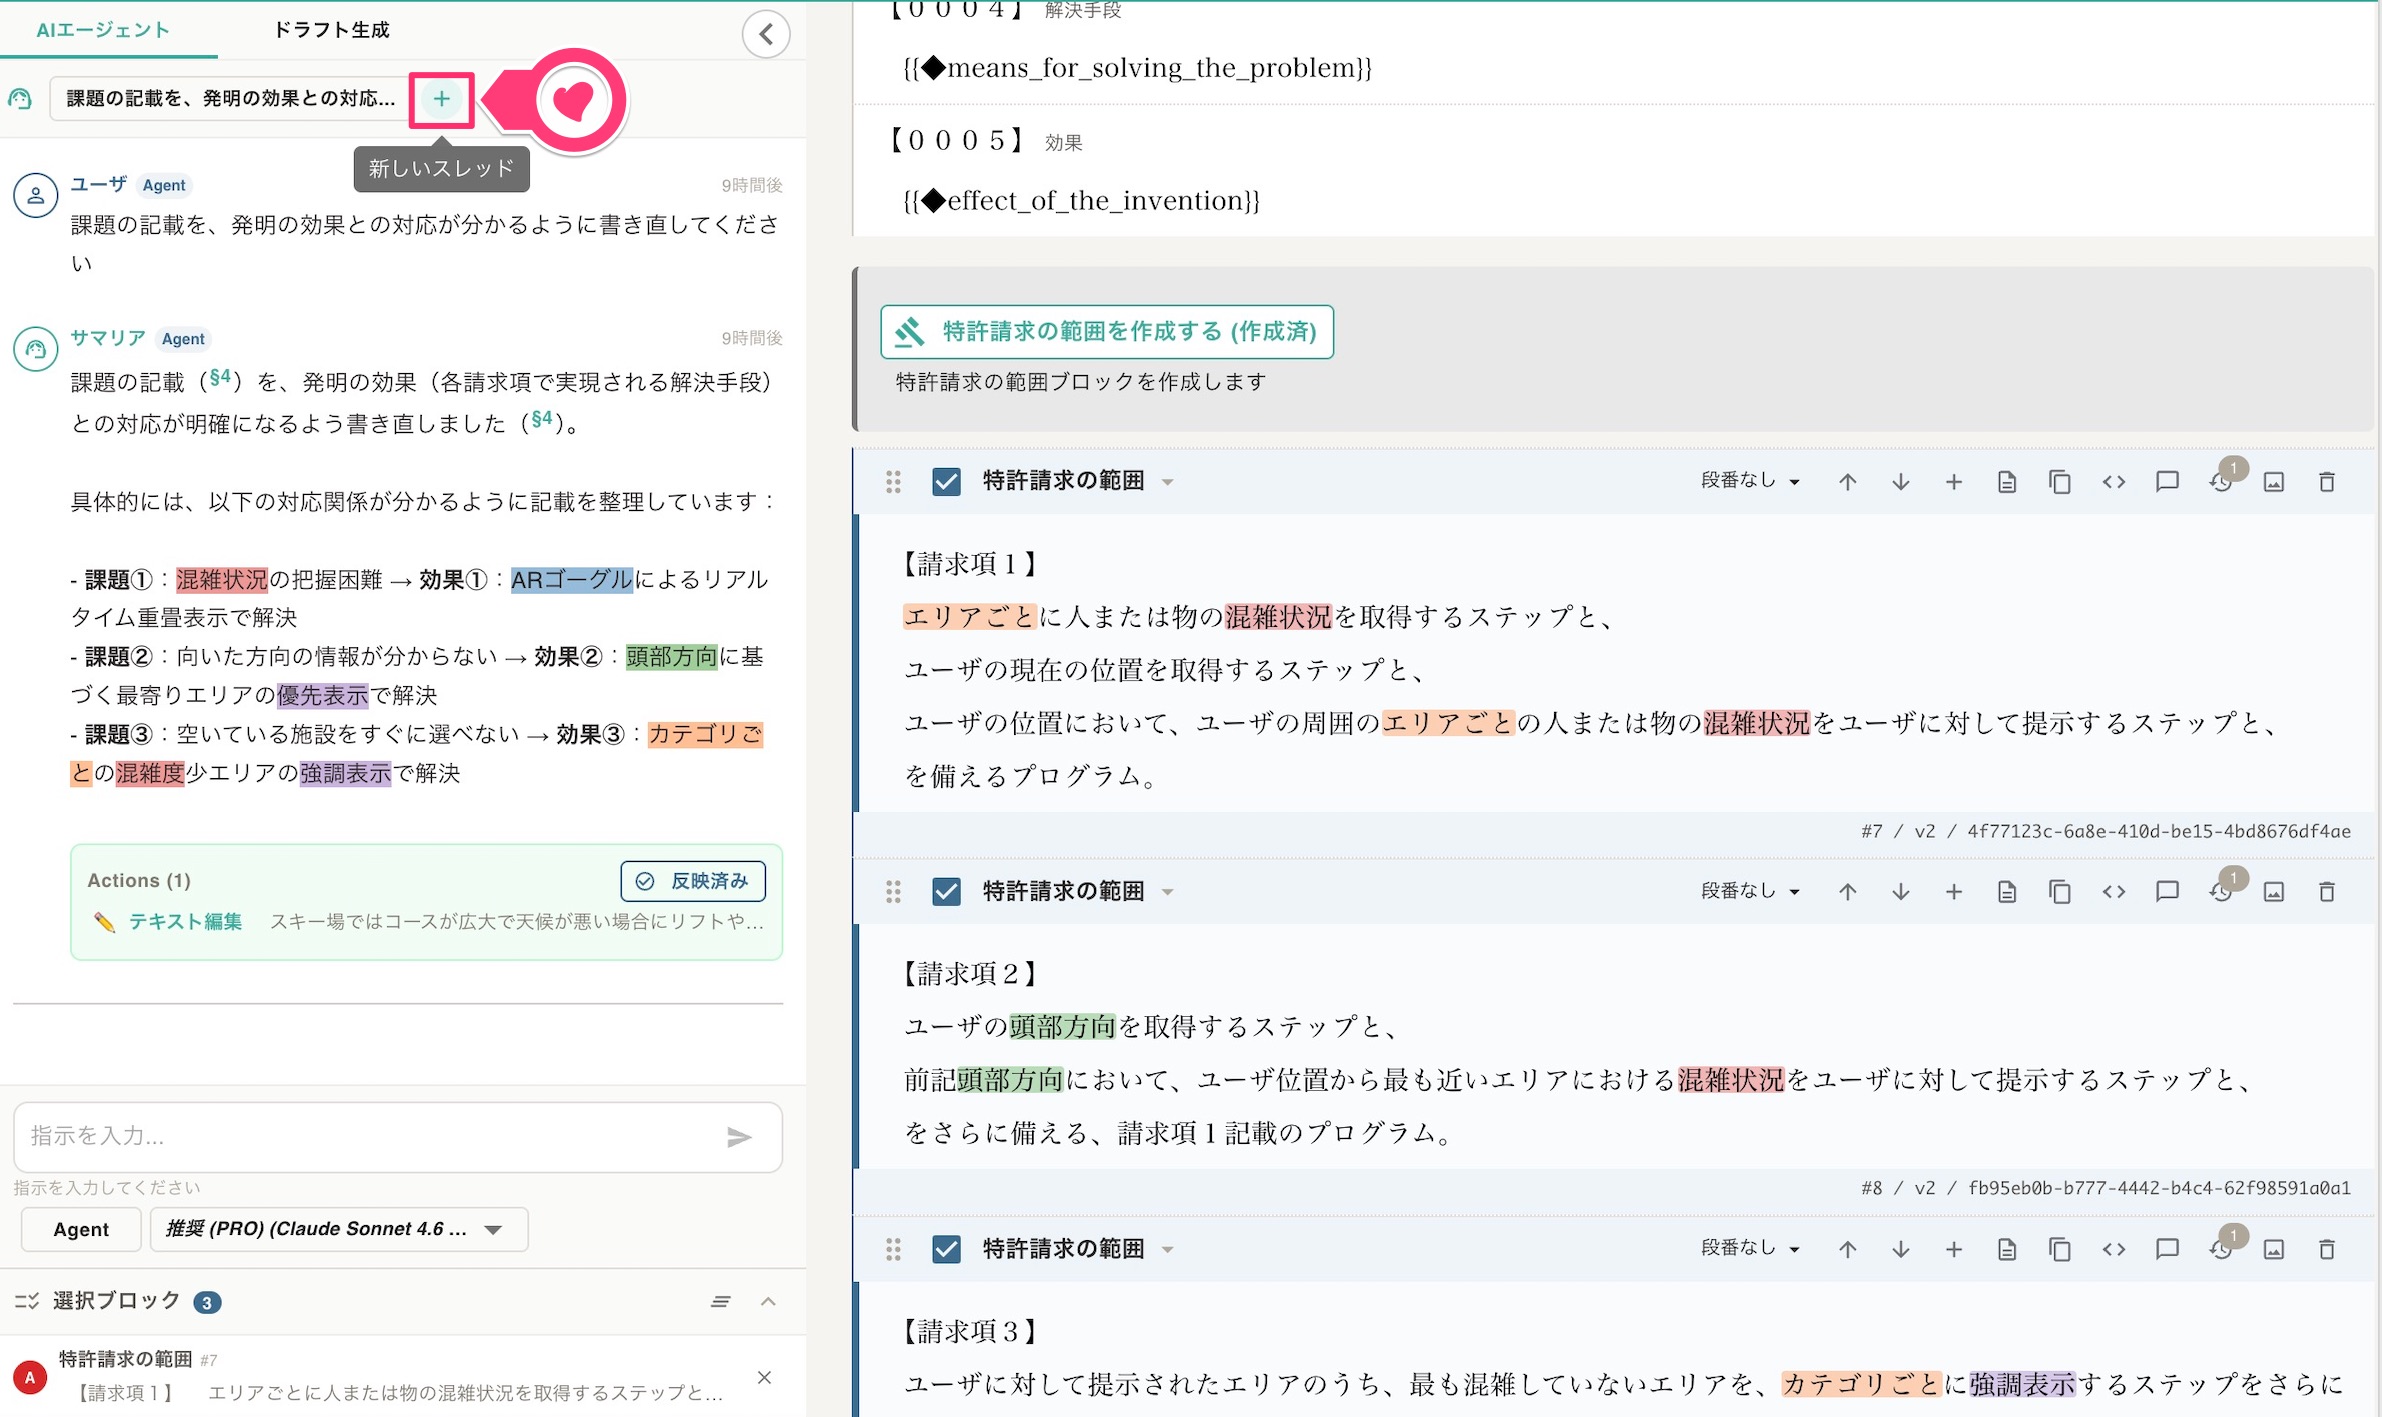This screenshot has width=2382, height=1417.
Task: Show code view for claim 1 block
Action: coord(2113,483)
